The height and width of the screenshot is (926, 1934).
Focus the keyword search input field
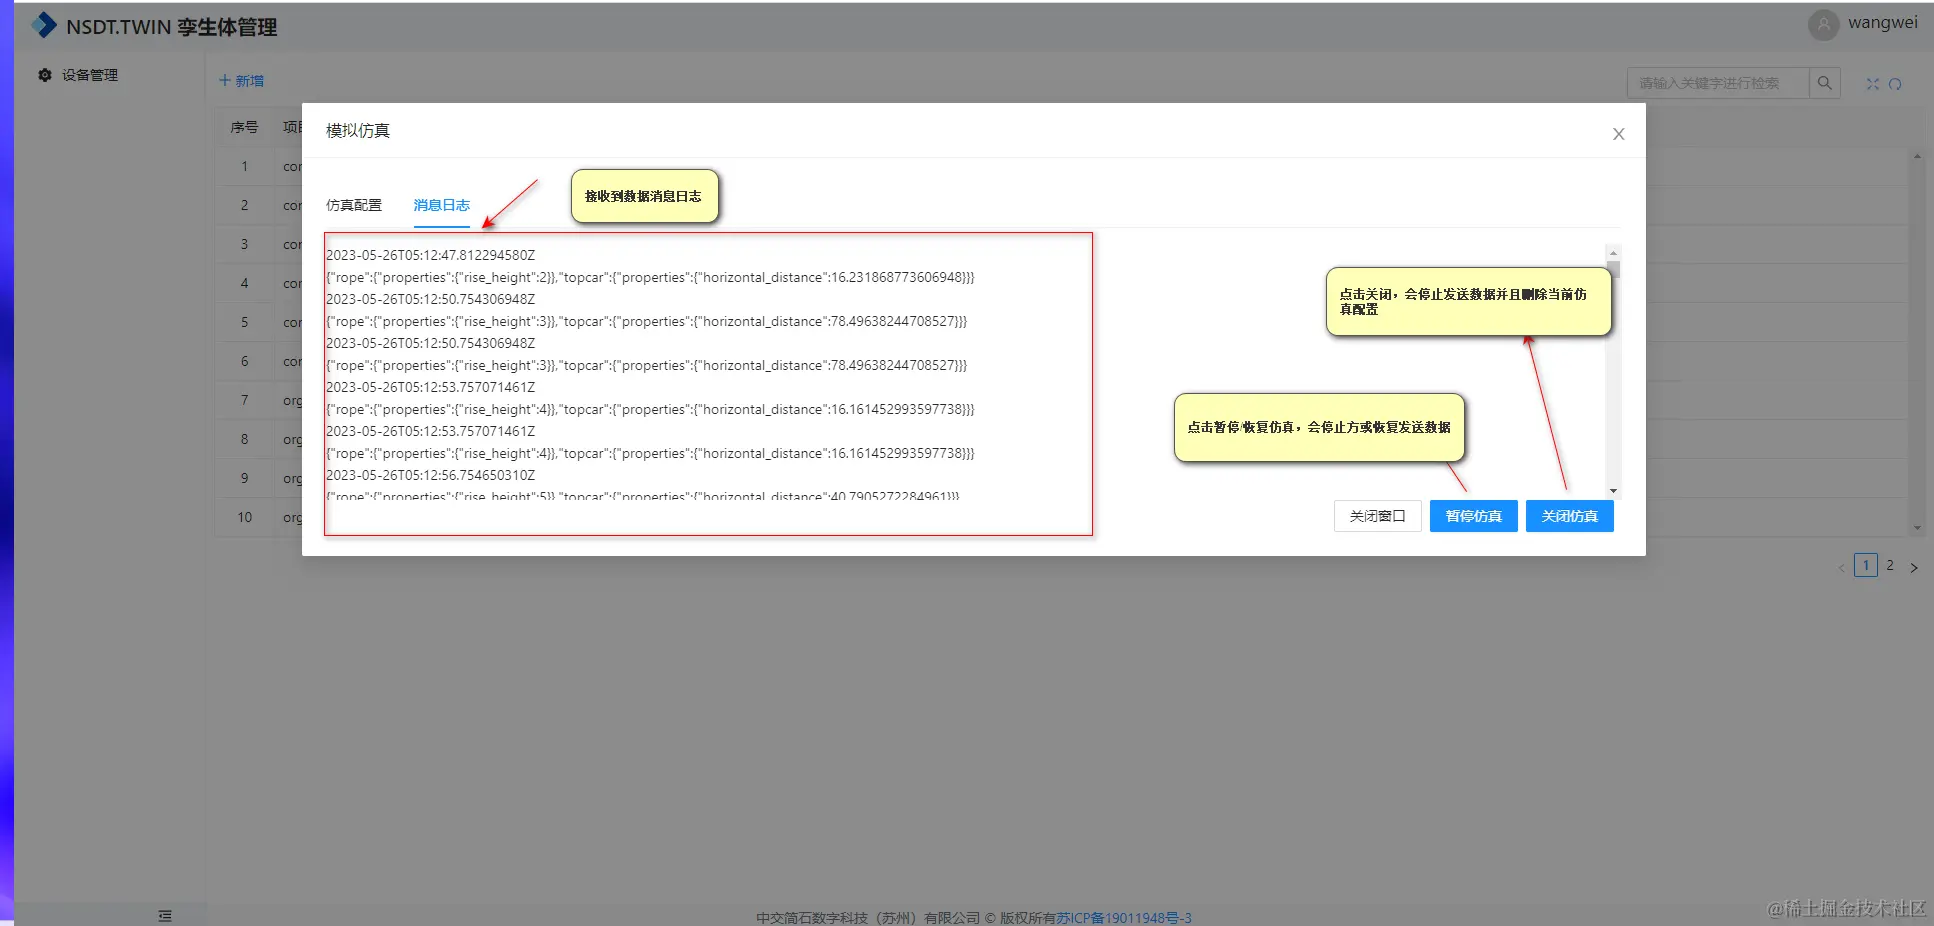coord(1718,83)
